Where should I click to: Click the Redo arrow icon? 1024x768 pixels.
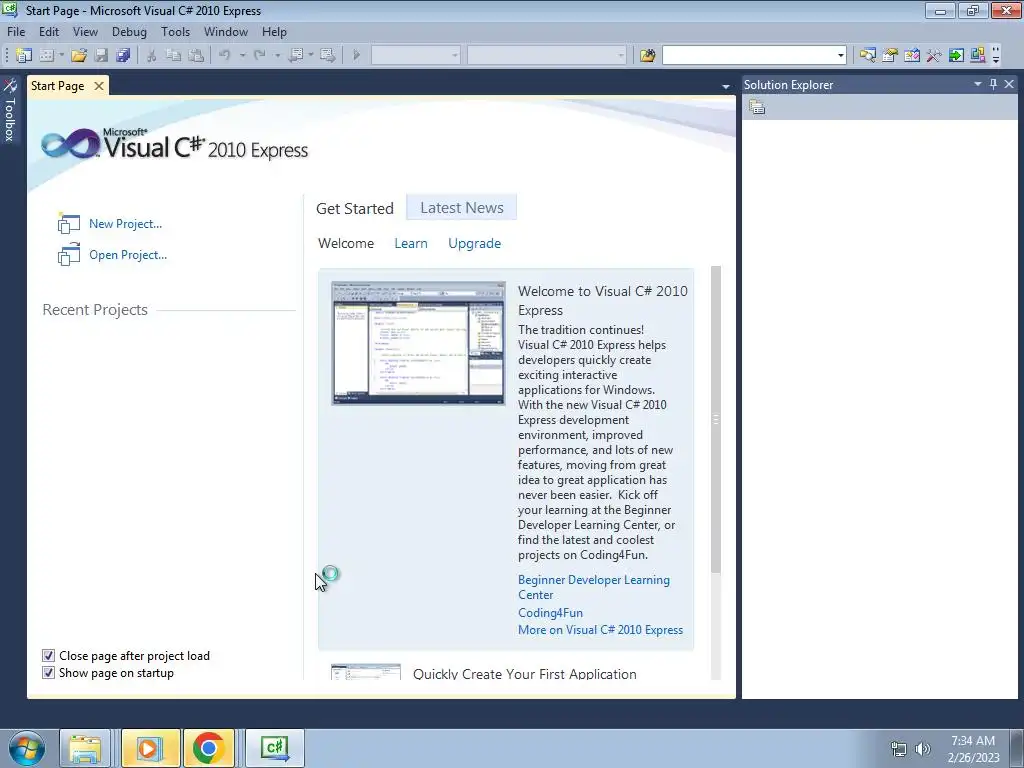260,56
